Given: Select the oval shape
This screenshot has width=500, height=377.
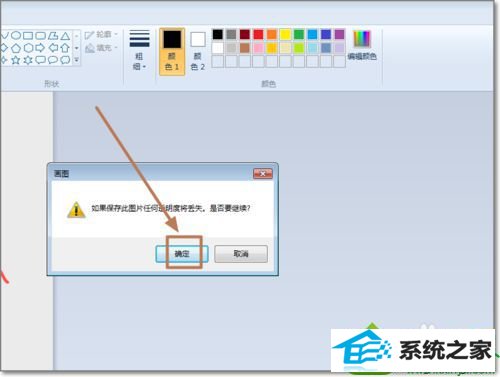Looking at the screenshot, I should click(x=16, y=35).
